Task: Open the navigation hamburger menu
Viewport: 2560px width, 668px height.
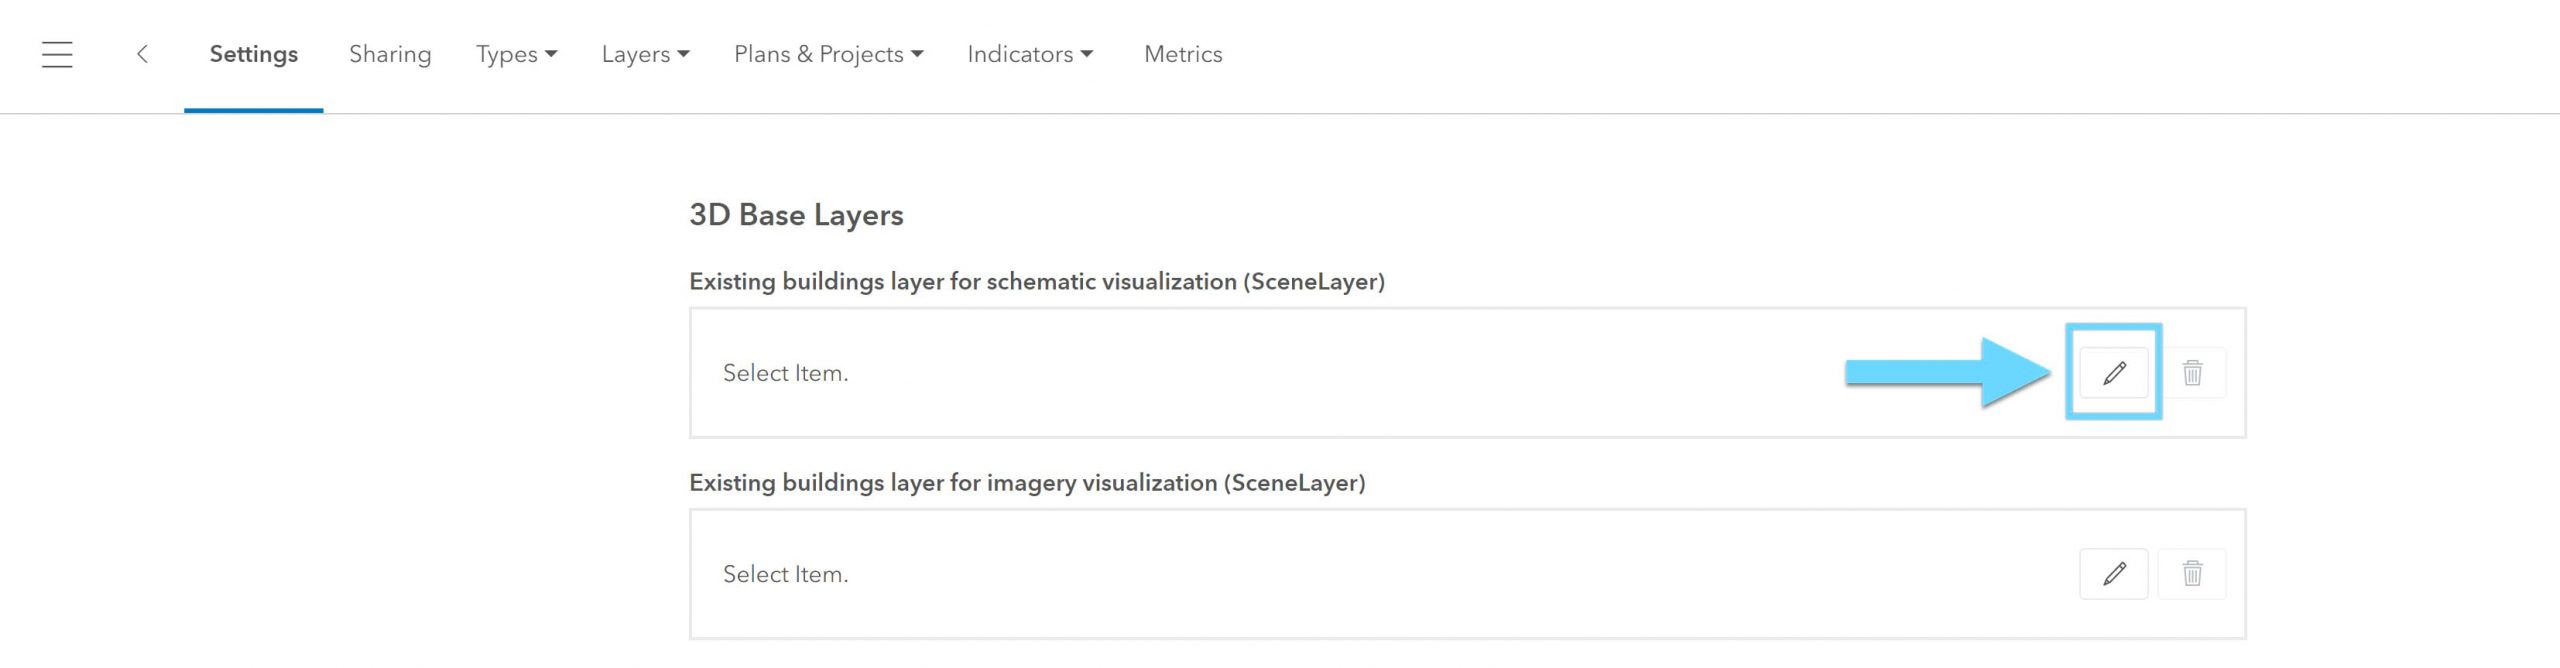Action: click(x=57, y=55)
